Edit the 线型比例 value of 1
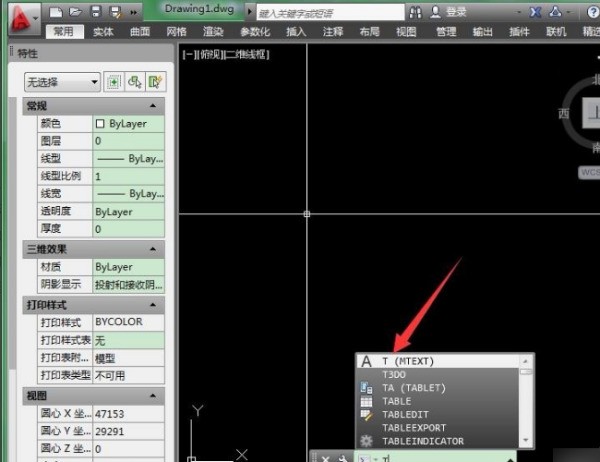600x462 pixels. click(x=128, y=176)
